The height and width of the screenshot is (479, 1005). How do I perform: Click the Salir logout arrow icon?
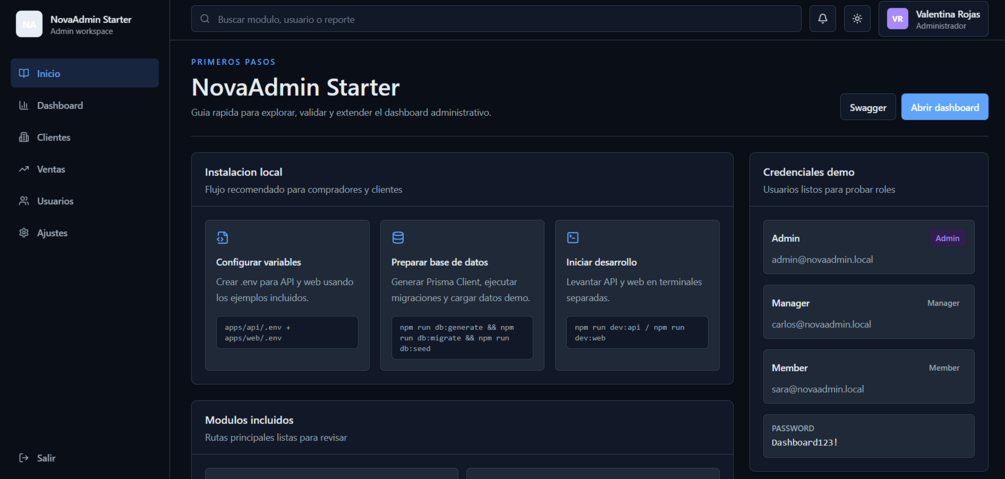pyautogui.click(x=24, y=458)
